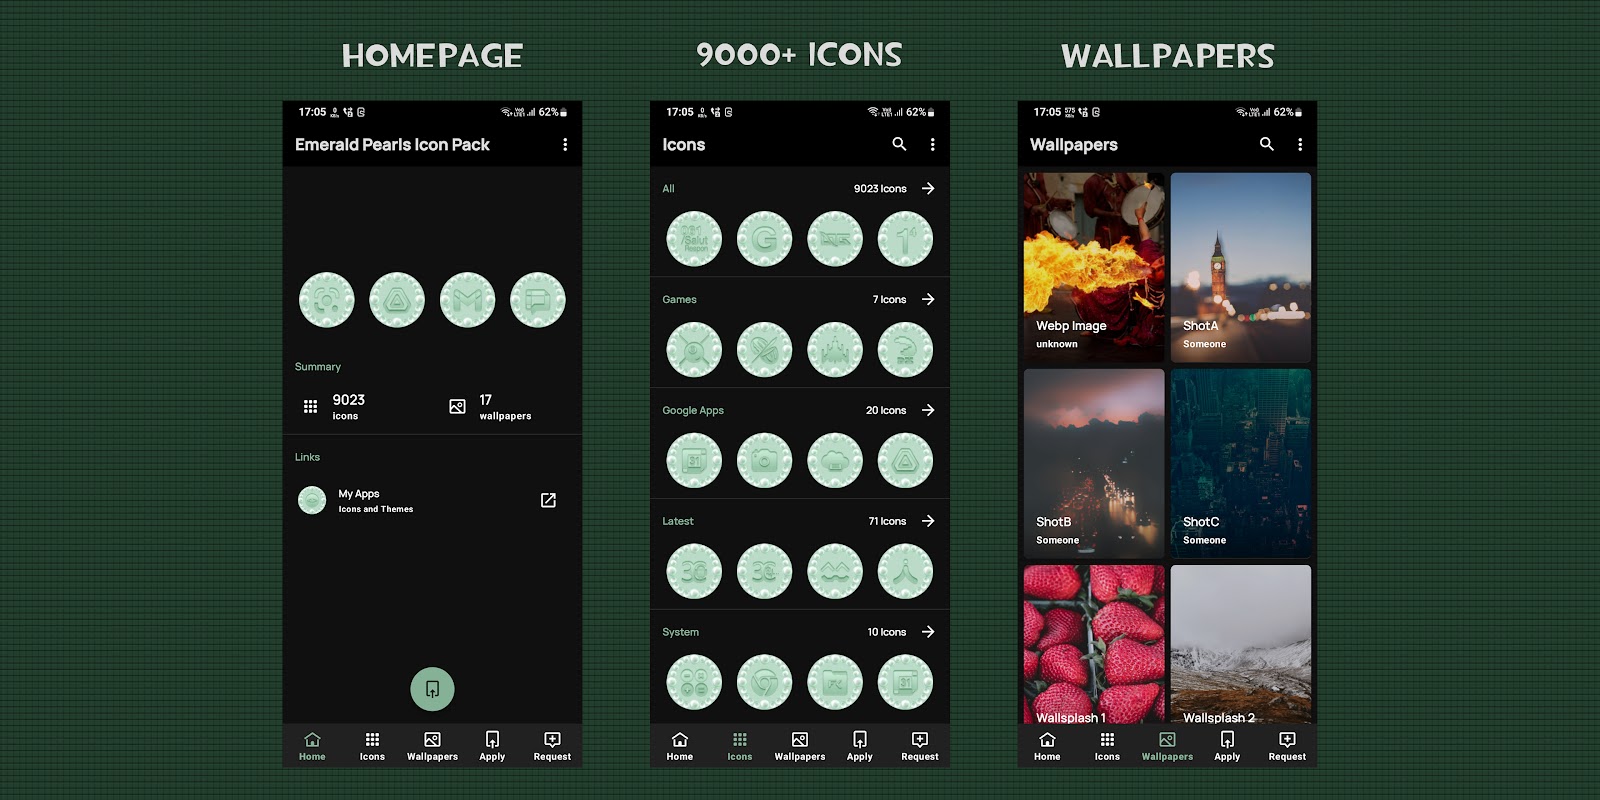The image size is (1600, 800).
Task: Switch to the Icons tab on the homepage screen
Action: coord(372,746)
